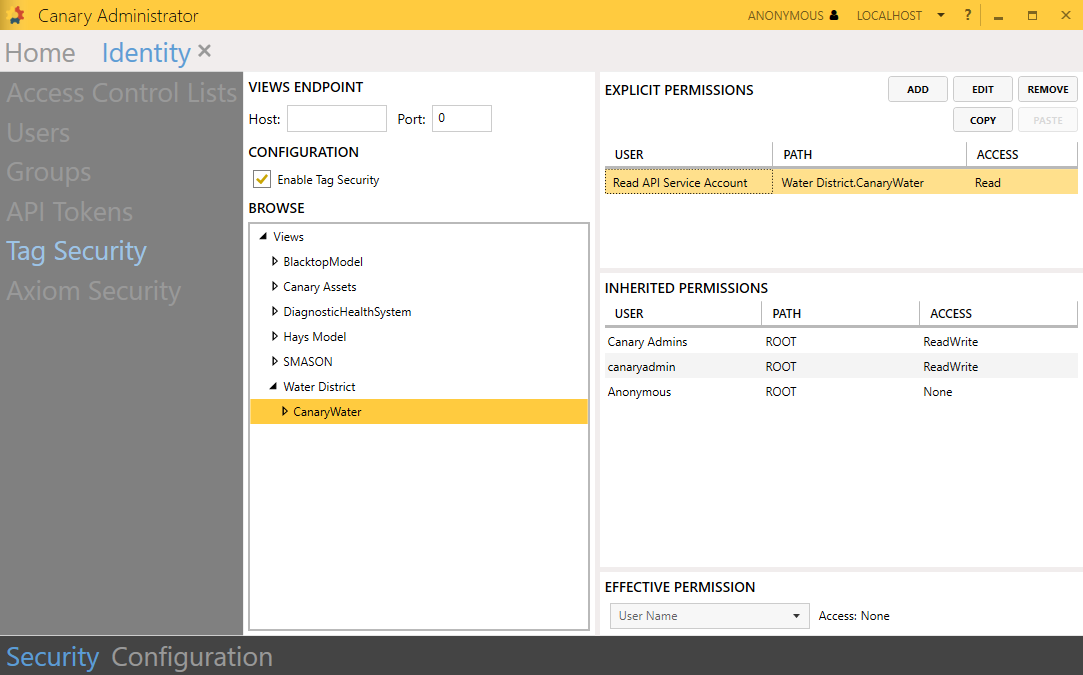This screenshot has width=1083, height=675.
Task: Open the User Name dropdown
Action: point(709,616)
